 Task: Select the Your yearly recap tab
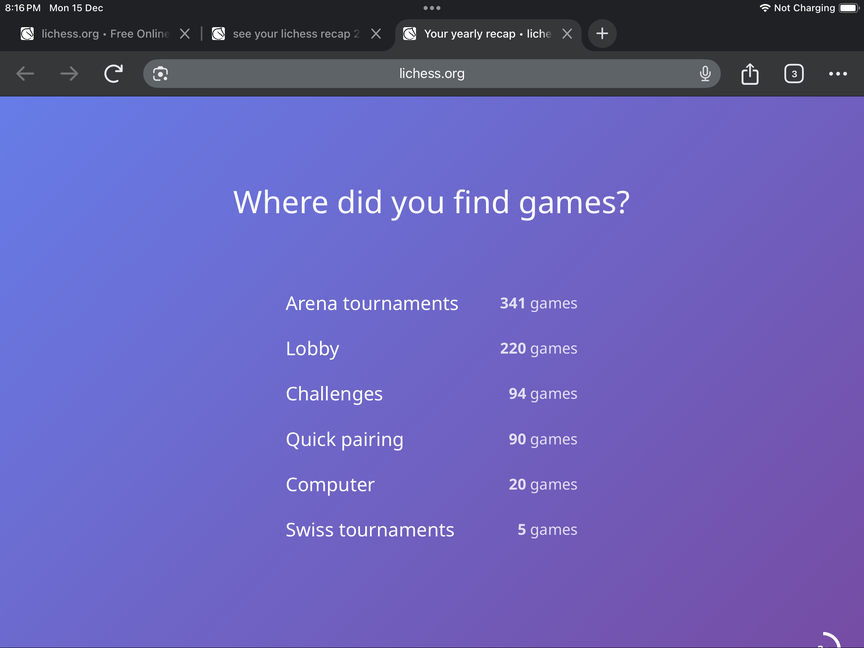(478, 34)
